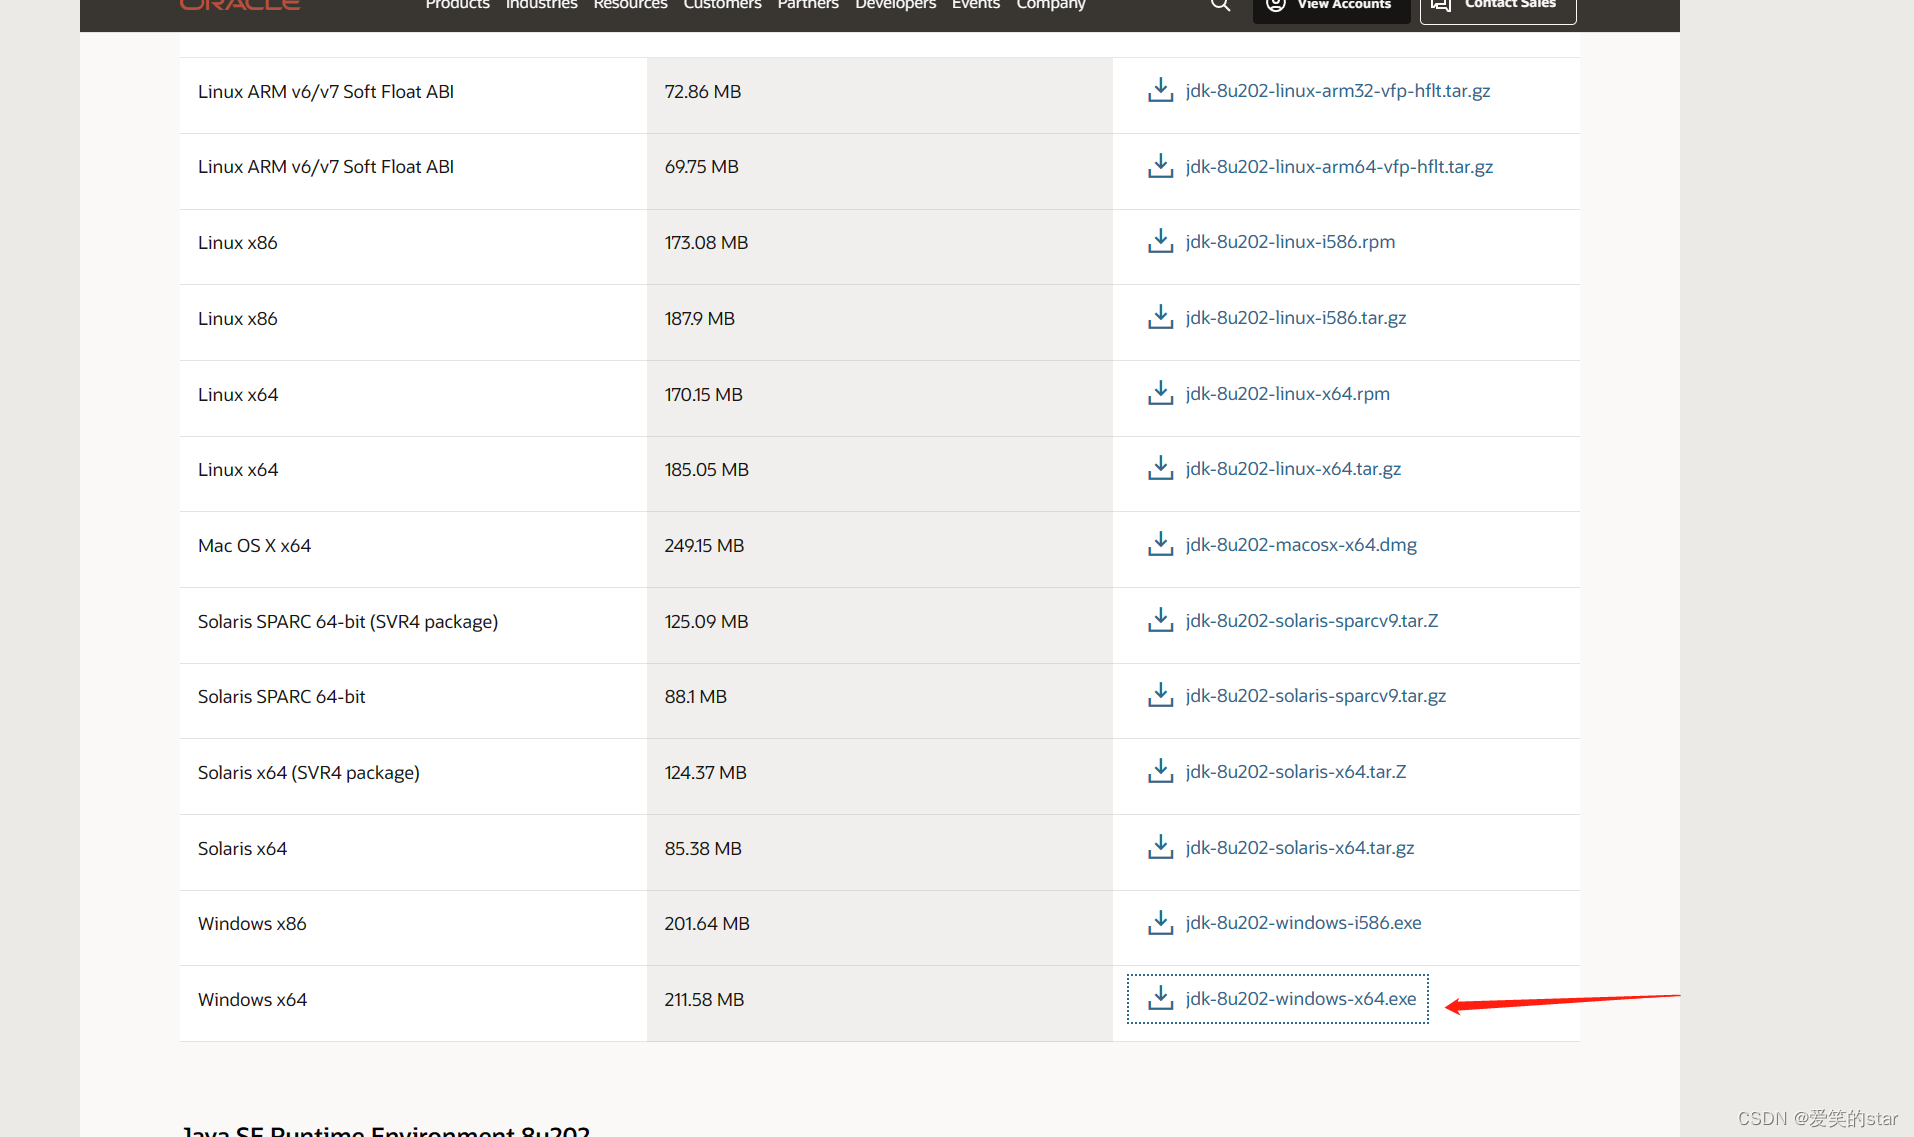Click download icon for jdk-8u202-solaris-sparcv9.tar.Z
The height and width of the screenshot is (1137, 1914).
tap(1160, 620)
